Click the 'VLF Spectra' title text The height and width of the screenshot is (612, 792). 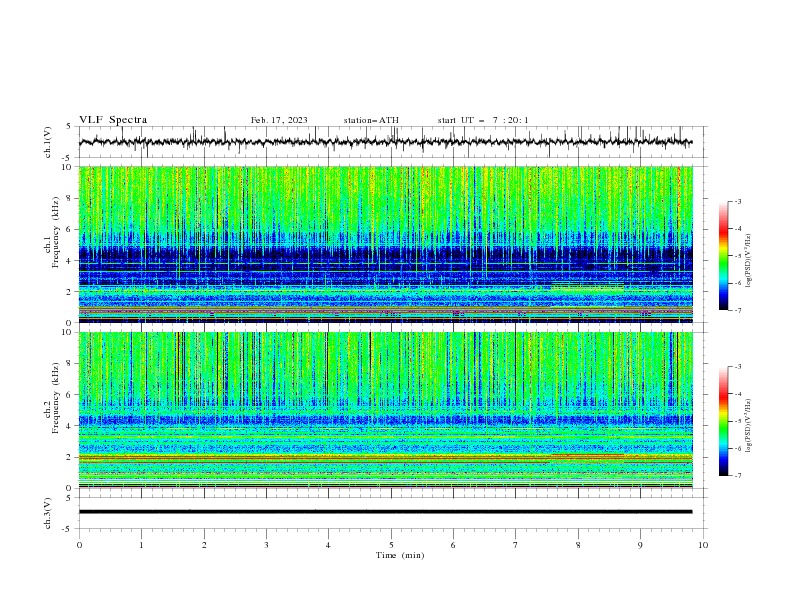click(113, 120)
